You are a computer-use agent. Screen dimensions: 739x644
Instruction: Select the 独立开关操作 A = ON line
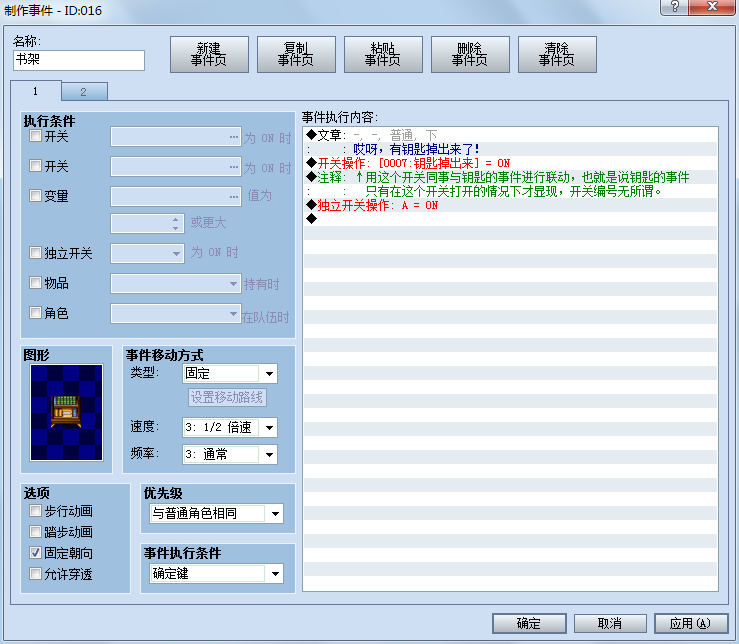click(x=511, y=205)
